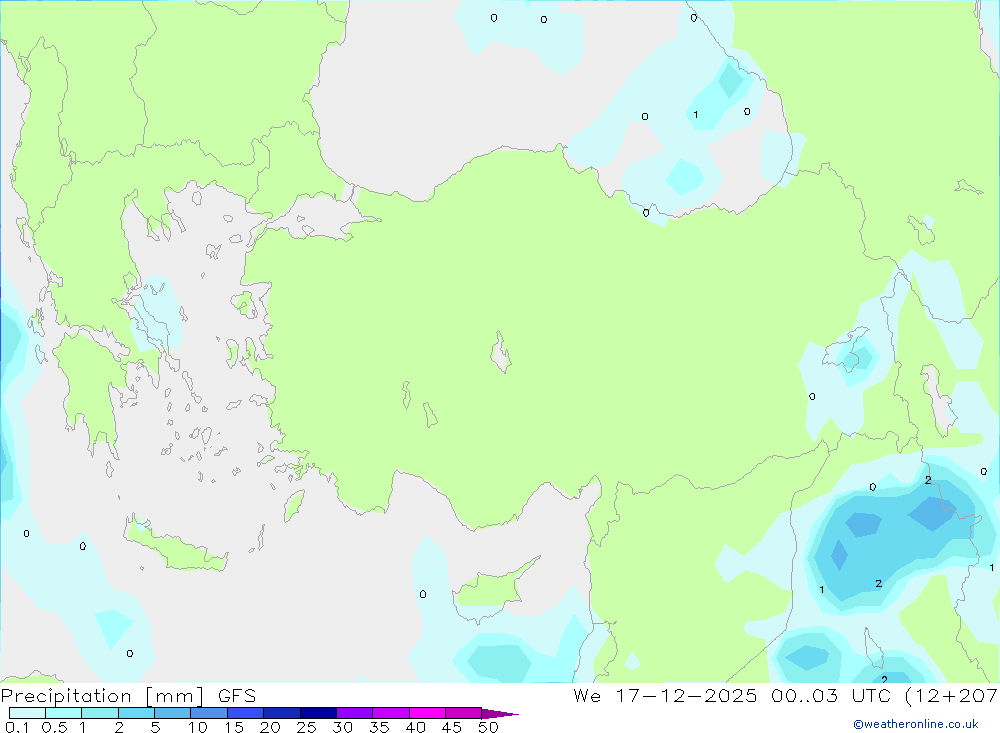Click the 35–40 mm purple legend swatch
Viewport: 1000px width, 733px height.
(390, 713)
